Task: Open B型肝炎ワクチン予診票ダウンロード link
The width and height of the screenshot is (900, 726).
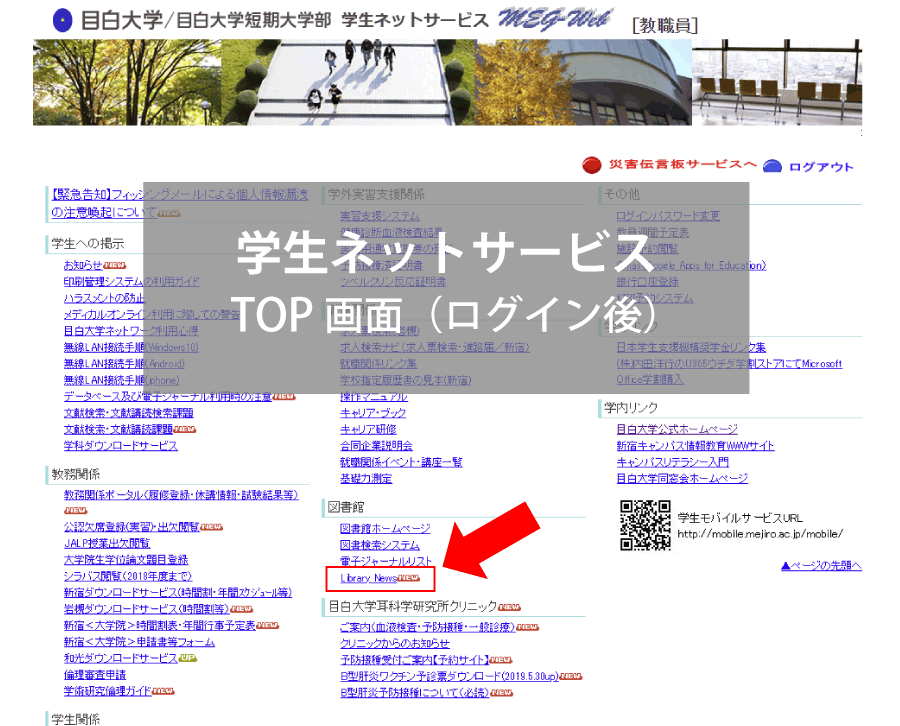Action: [x=449, y=677]
